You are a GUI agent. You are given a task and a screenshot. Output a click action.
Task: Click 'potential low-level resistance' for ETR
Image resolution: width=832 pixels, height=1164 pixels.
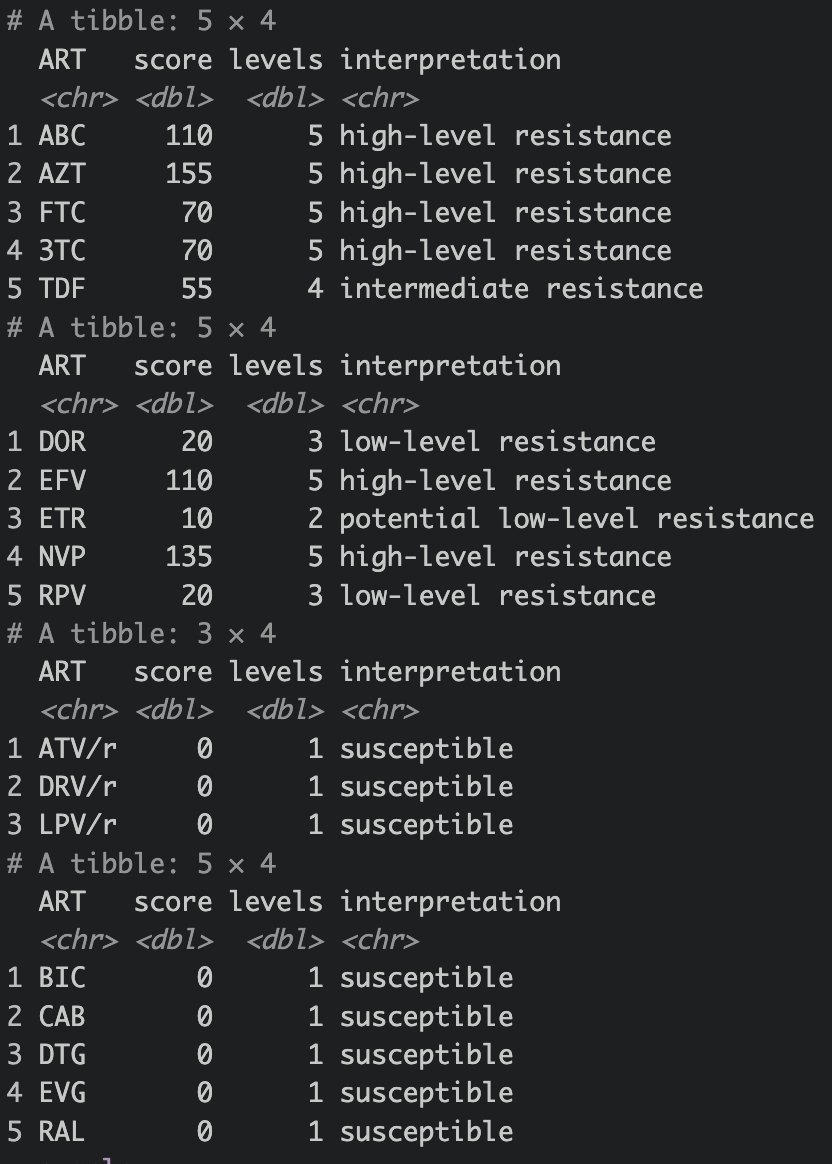pyautogui.click(x=576, y=519)
